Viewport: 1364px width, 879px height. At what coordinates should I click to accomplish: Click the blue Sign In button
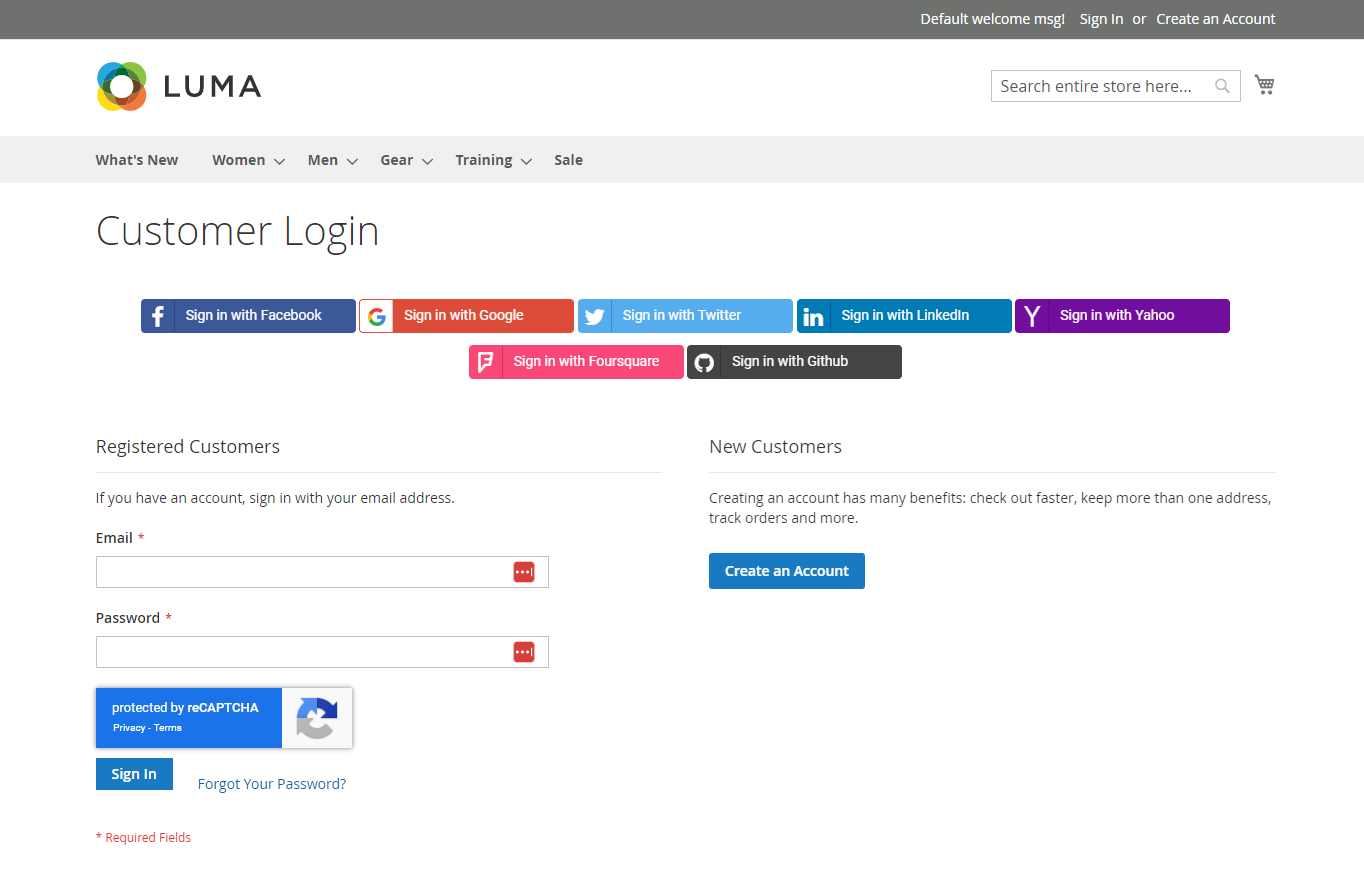(x=134, y=774)
